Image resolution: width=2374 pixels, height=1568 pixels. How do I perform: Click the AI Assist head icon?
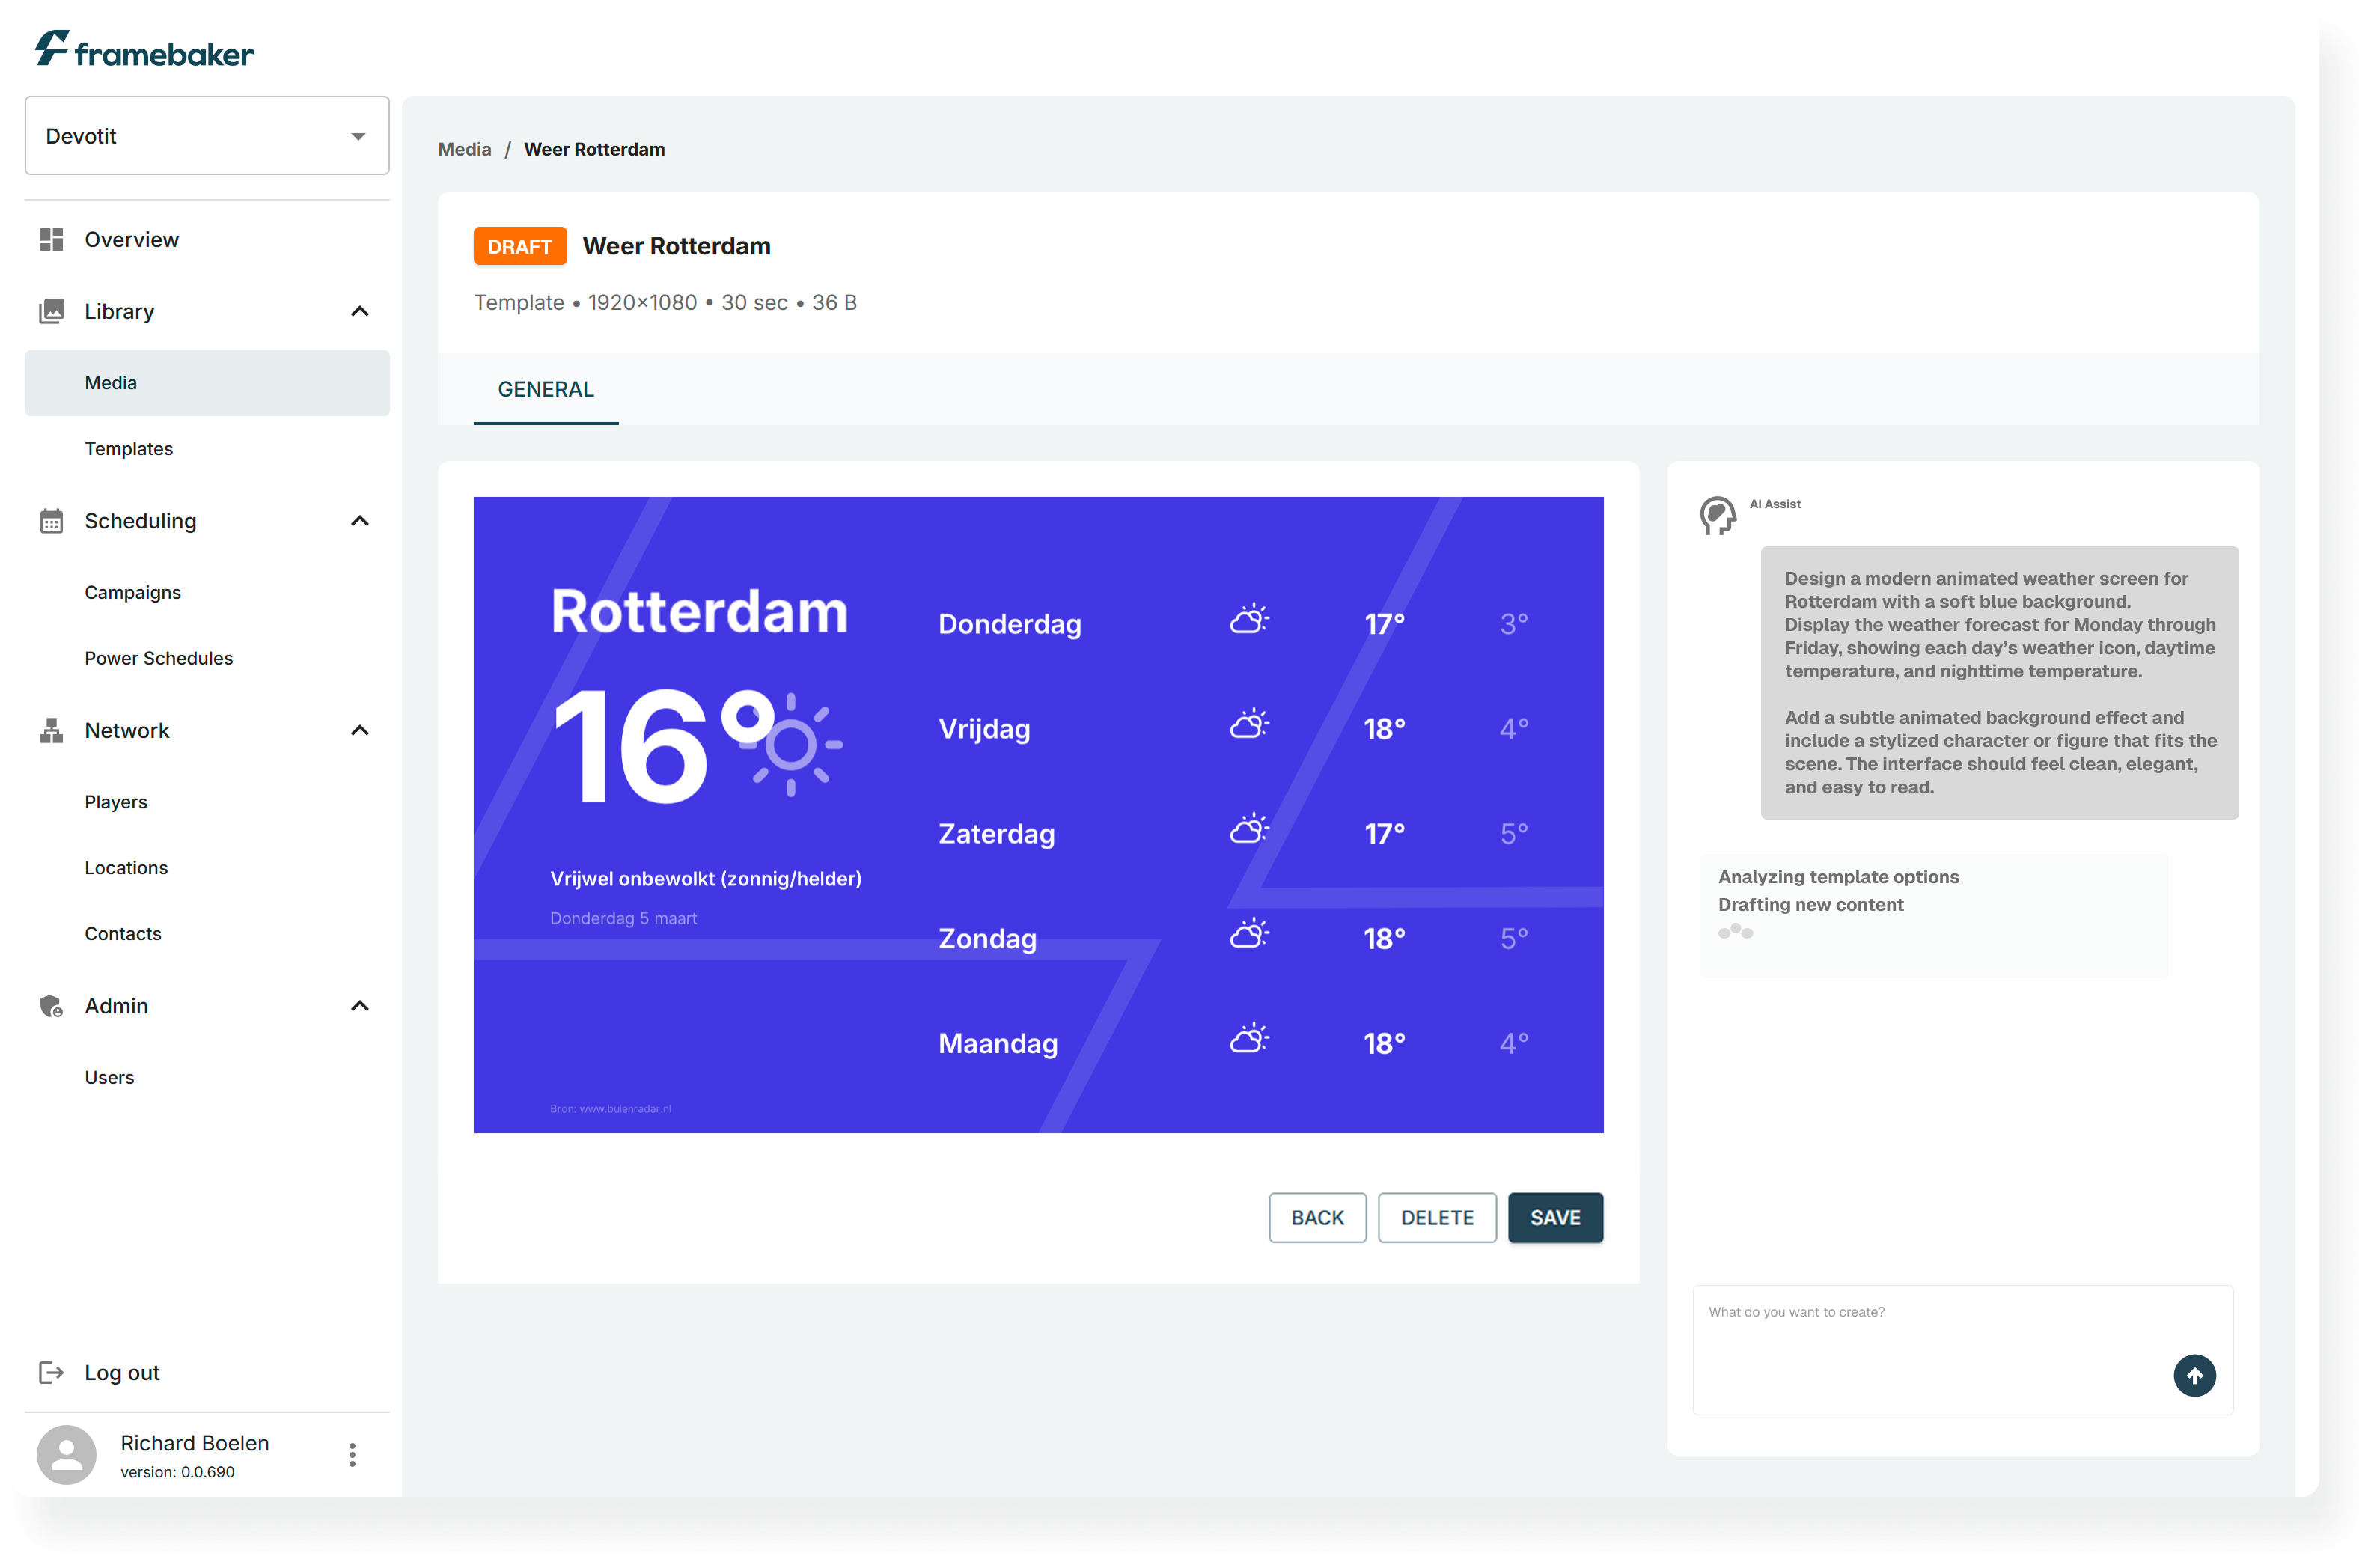coord(1718,516)
